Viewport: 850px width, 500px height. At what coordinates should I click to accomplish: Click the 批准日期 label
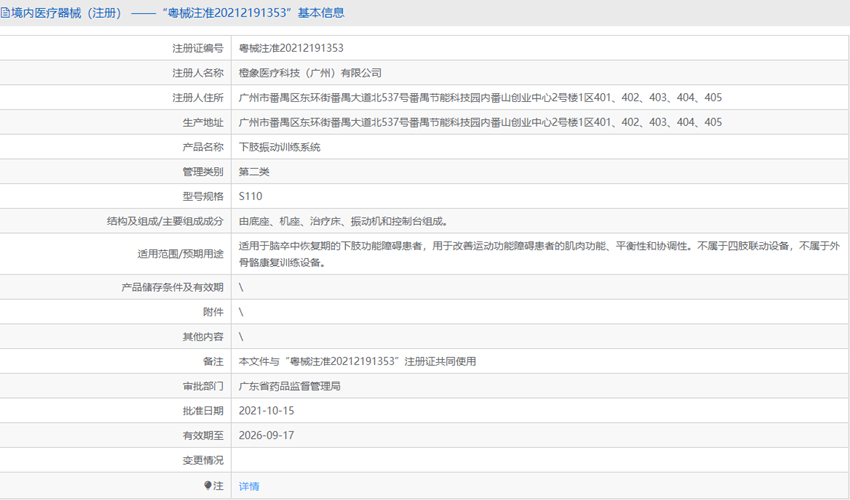(x=203, y=411)
